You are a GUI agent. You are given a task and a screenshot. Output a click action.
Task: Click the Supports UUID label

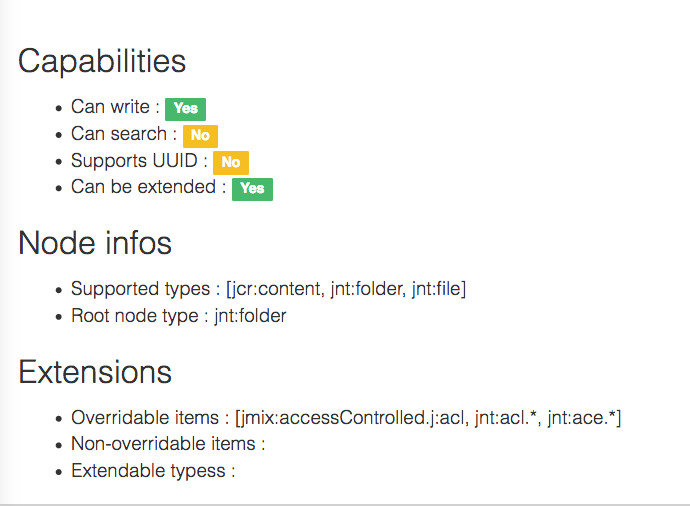point(134,161)
